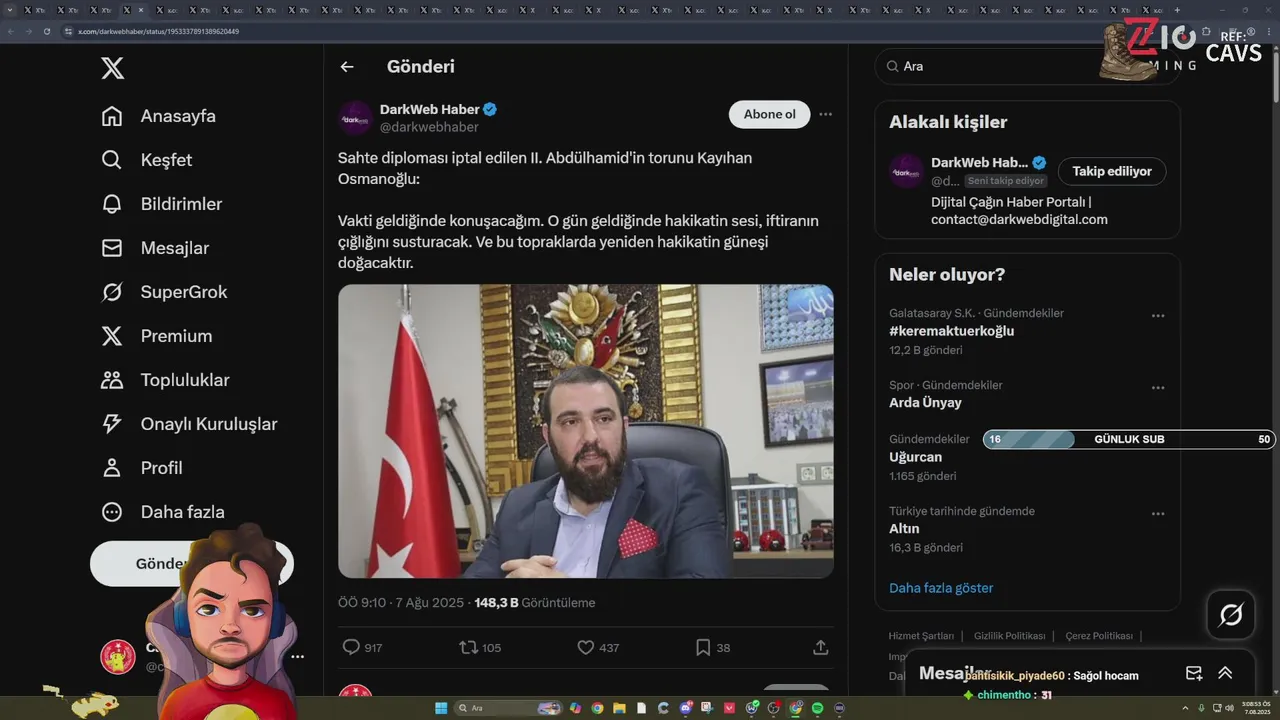Open Spotify from the taskbar

(x=817, y=708)
